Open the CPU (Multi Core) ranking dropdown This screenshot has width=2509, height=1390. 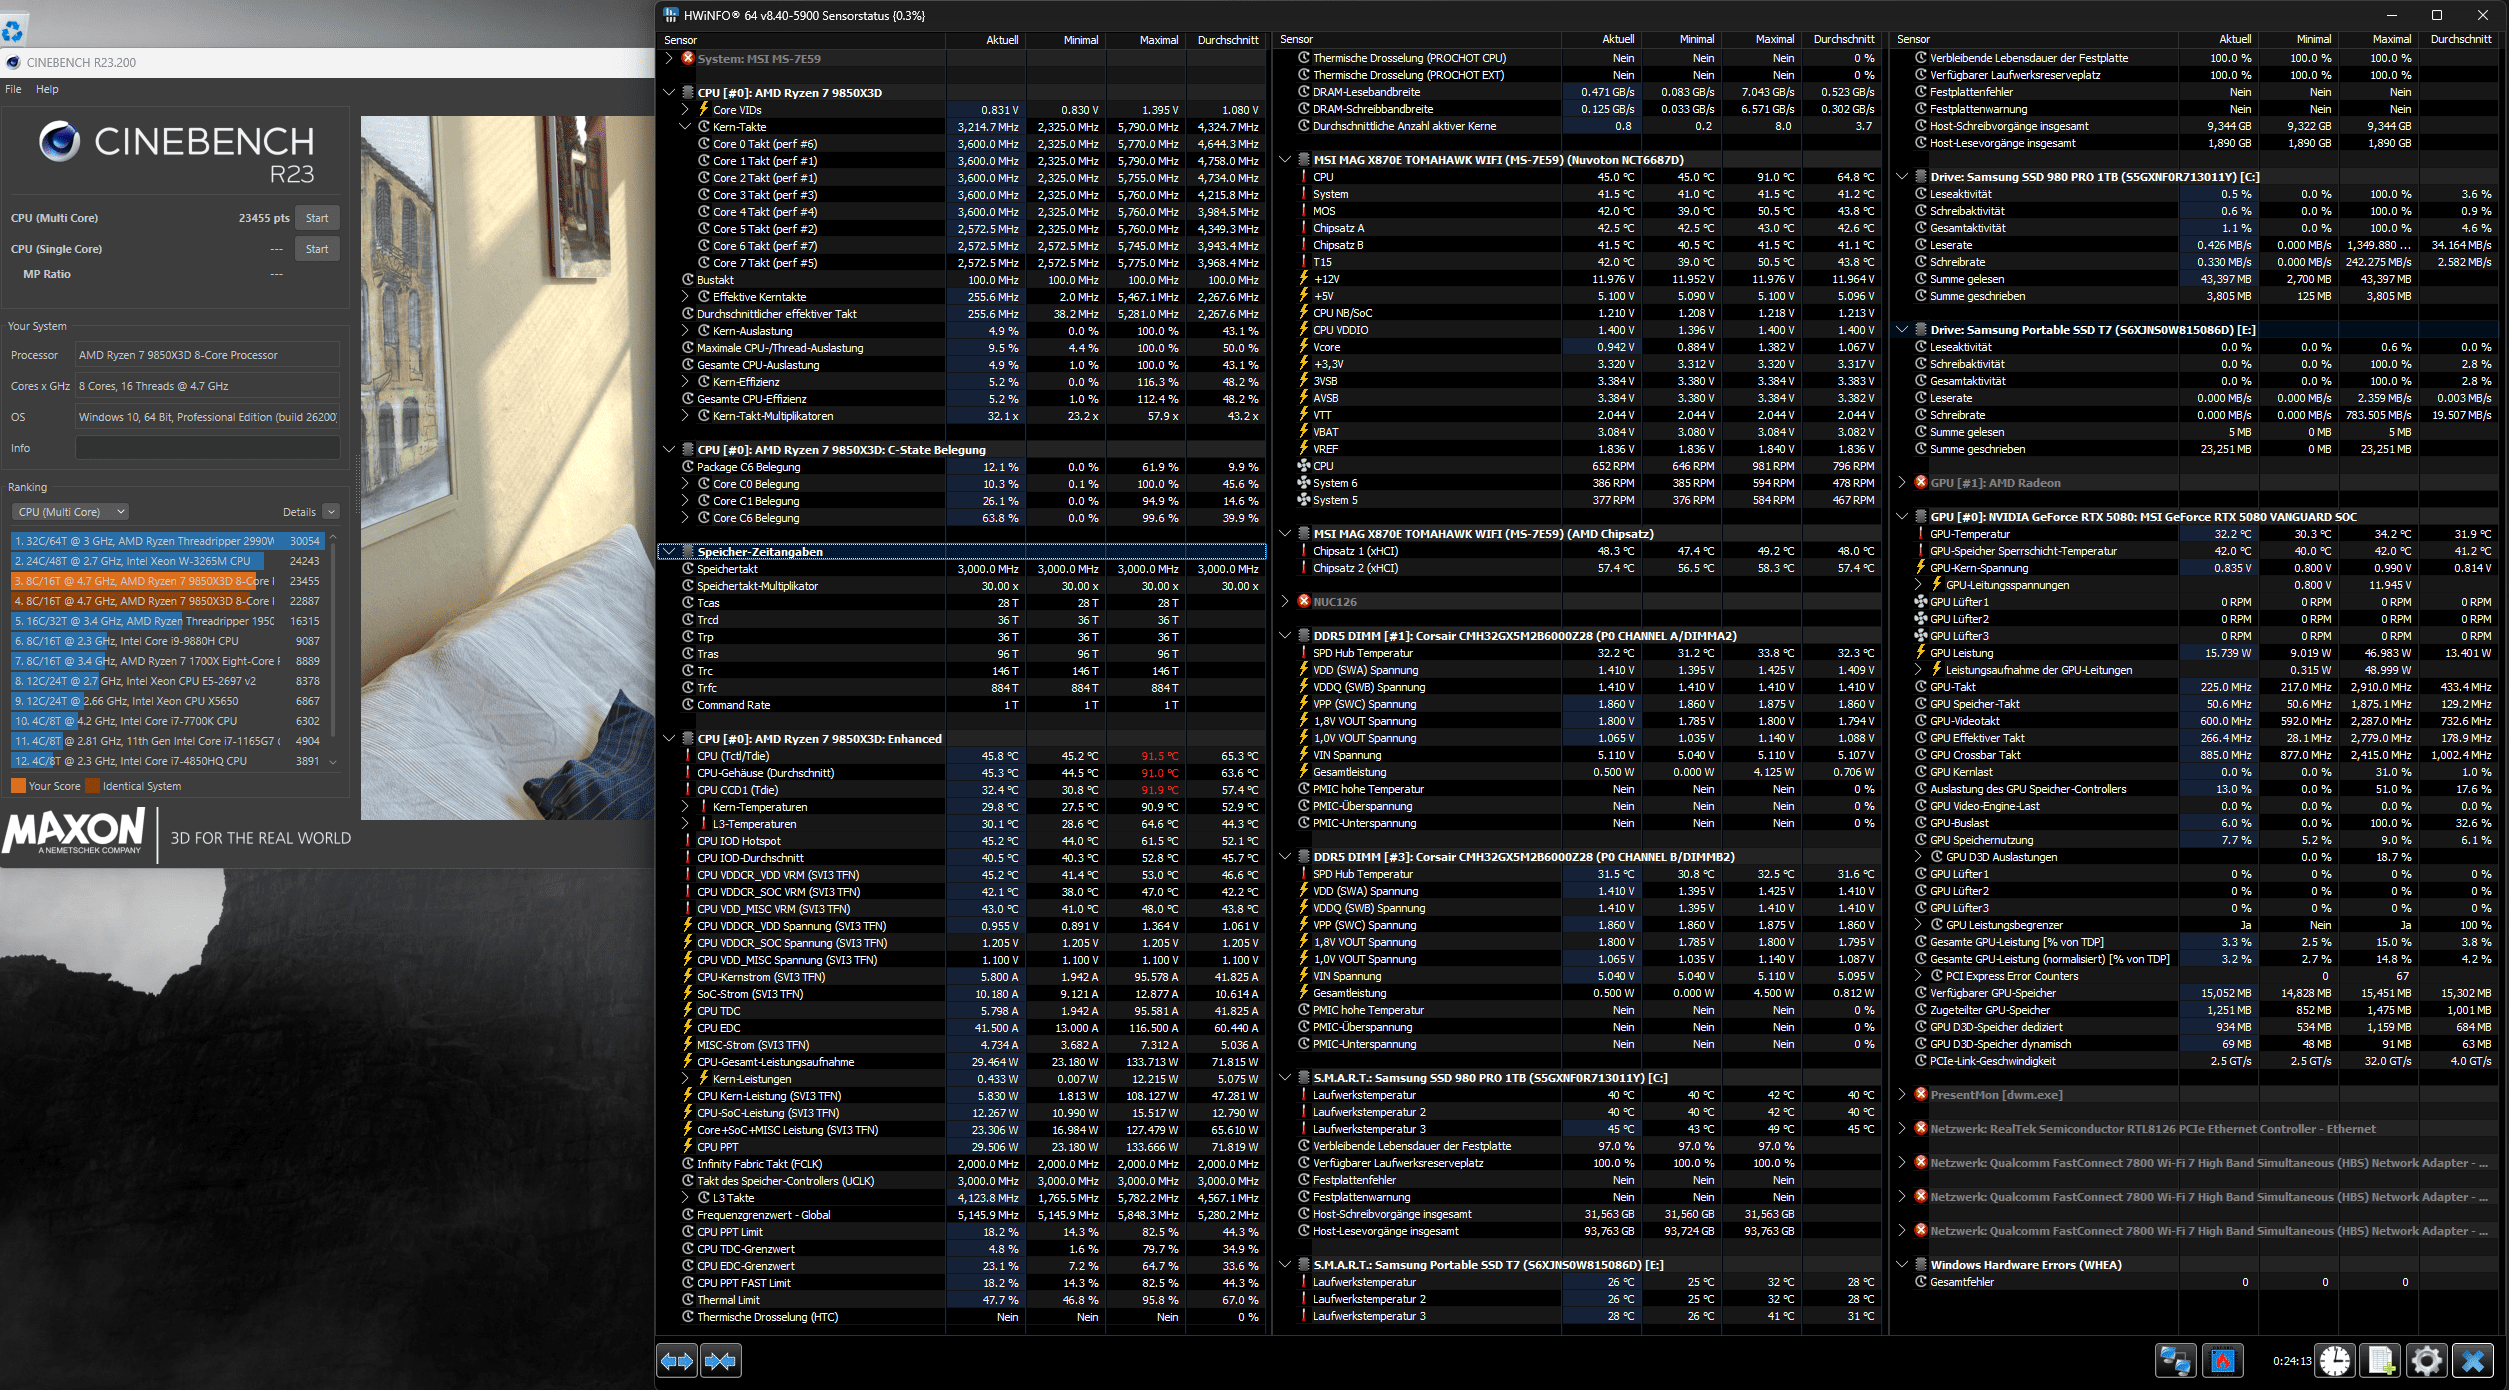pos(70,512)
